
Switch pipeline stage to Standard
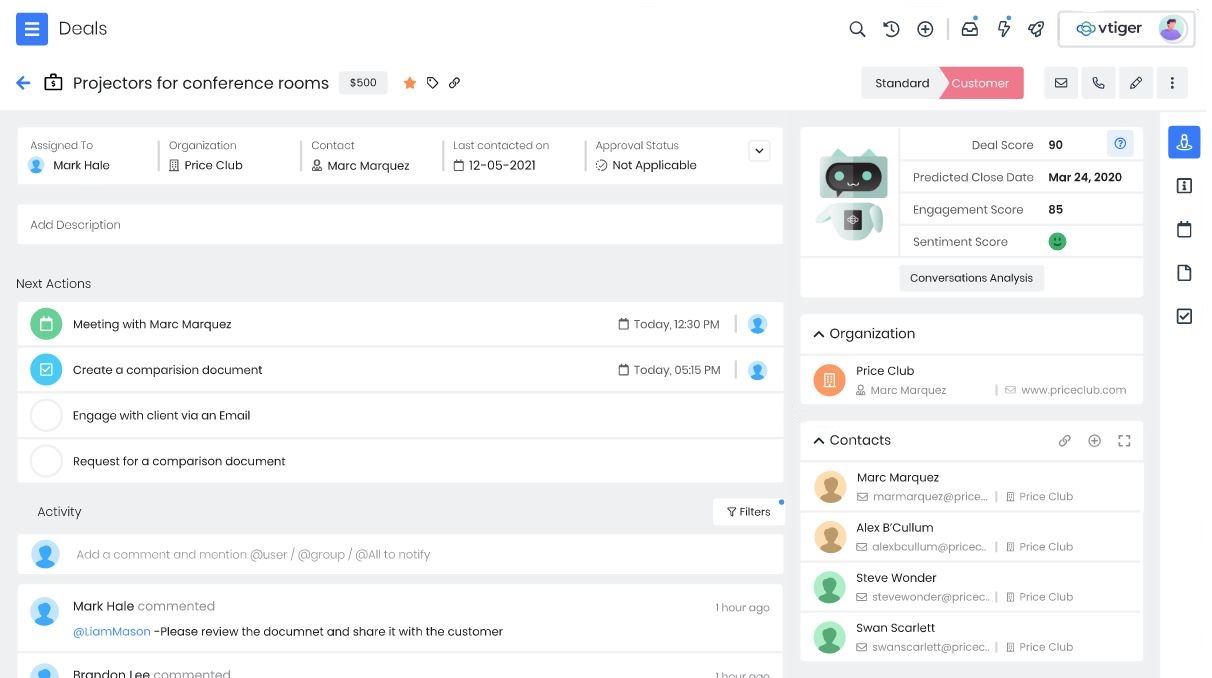[x=901, y=83]
